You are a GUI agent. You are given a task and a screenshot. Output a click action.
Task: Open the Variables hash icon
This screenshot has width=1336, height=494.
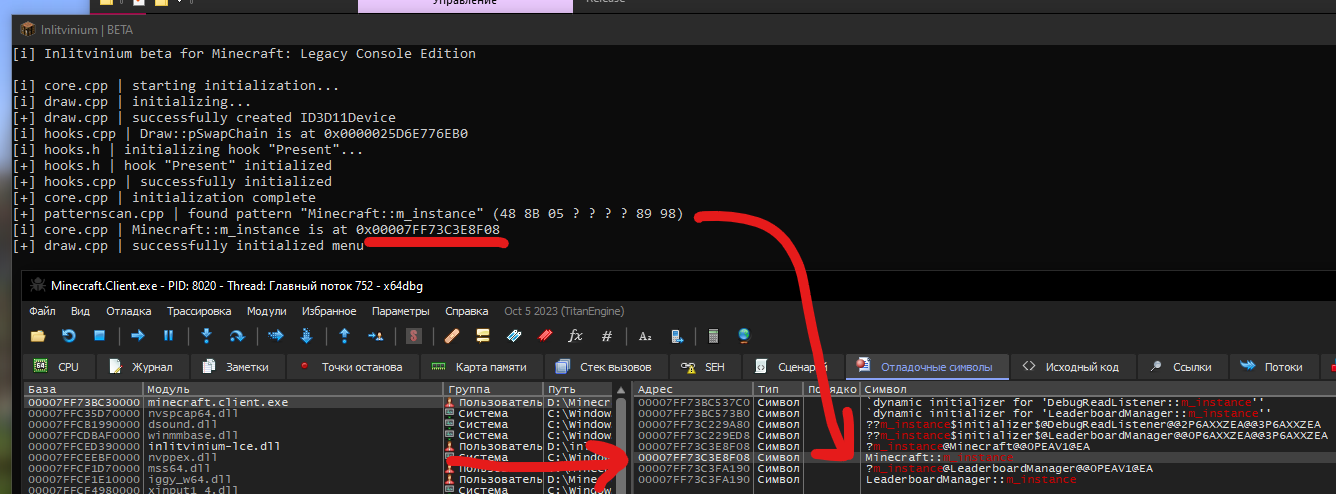[x=606, y=336]
